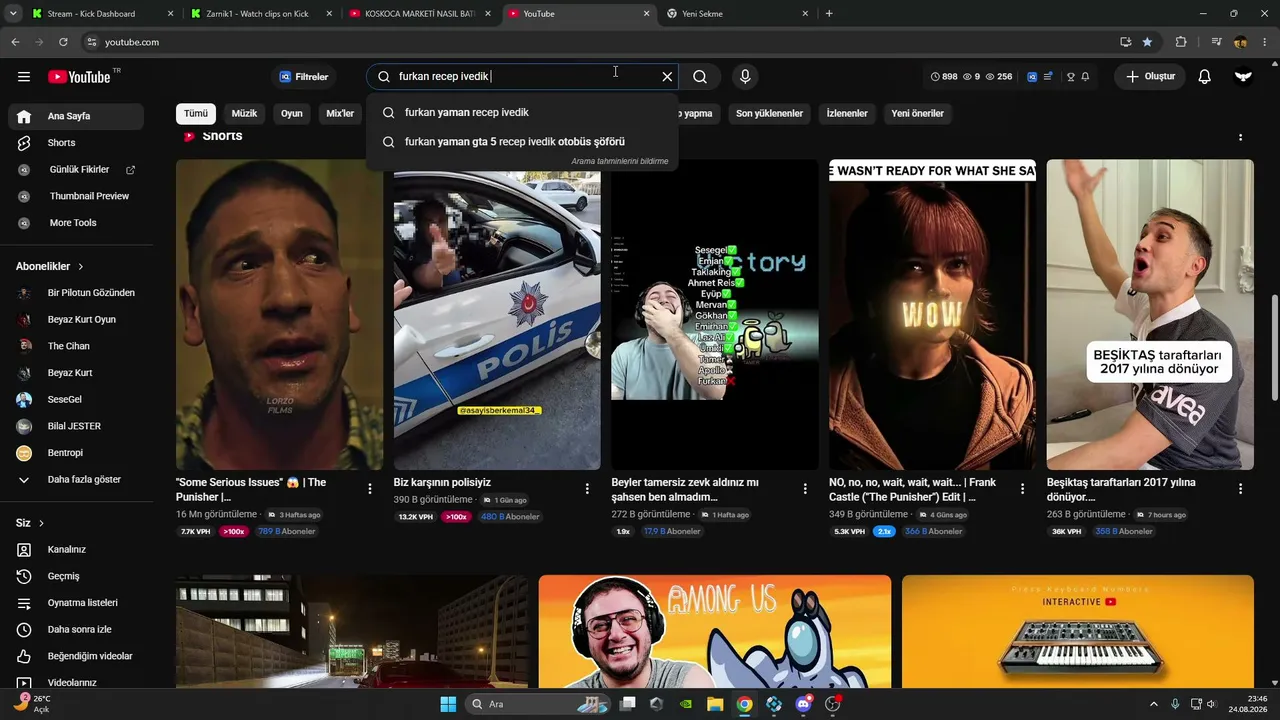Image resolution: width=1280 pixels, height=720 pixels.
Task: Switch to the Yeni Sekme tab
Action: coord(738,14)
